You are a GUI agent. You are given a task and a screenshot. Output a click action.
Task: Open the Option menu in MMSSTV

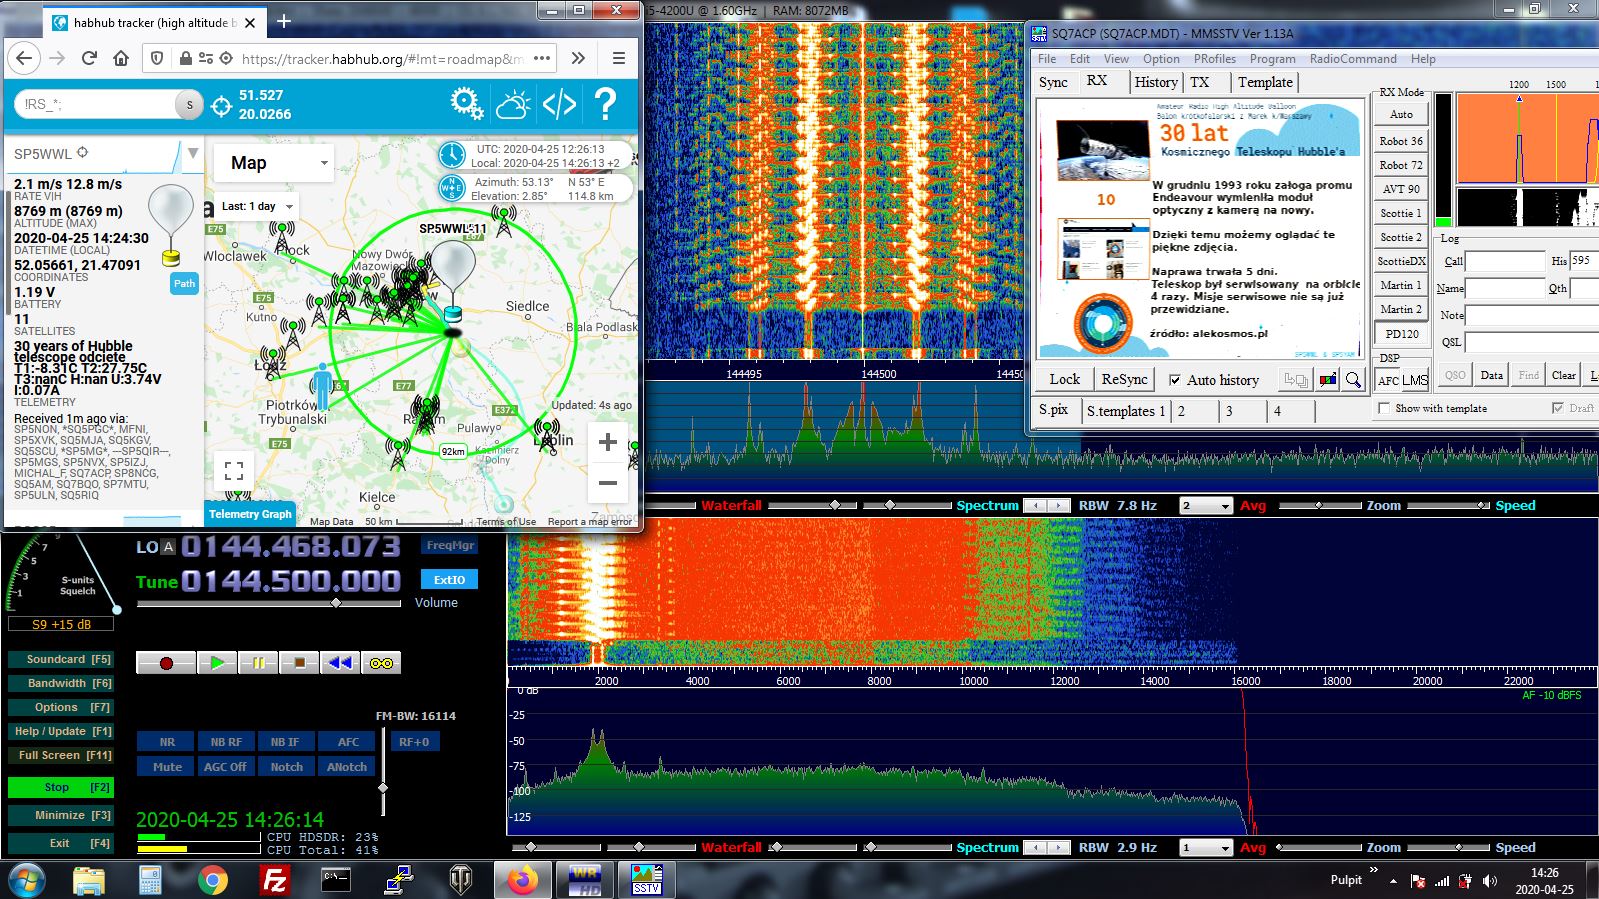(1161, 59)
